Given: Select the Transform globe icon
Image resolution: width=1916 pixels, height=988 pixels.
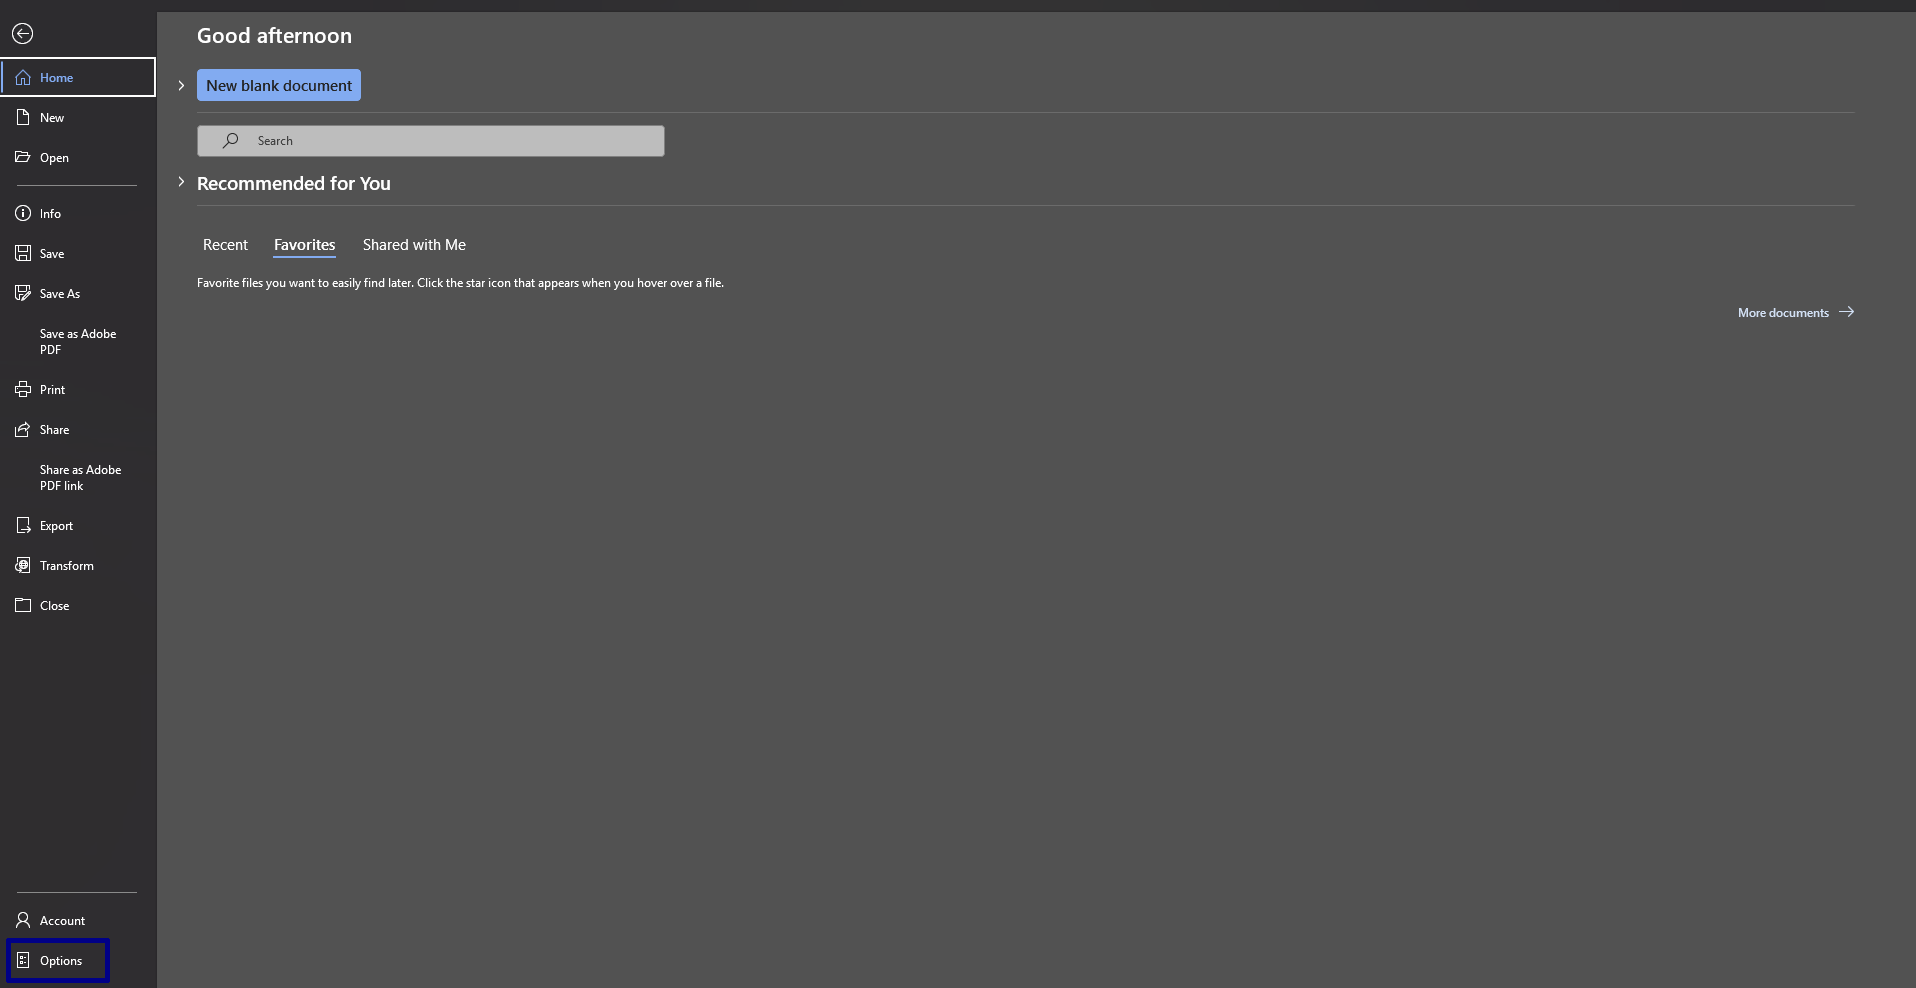Looking at the screenshot, I should click(23, 565).
